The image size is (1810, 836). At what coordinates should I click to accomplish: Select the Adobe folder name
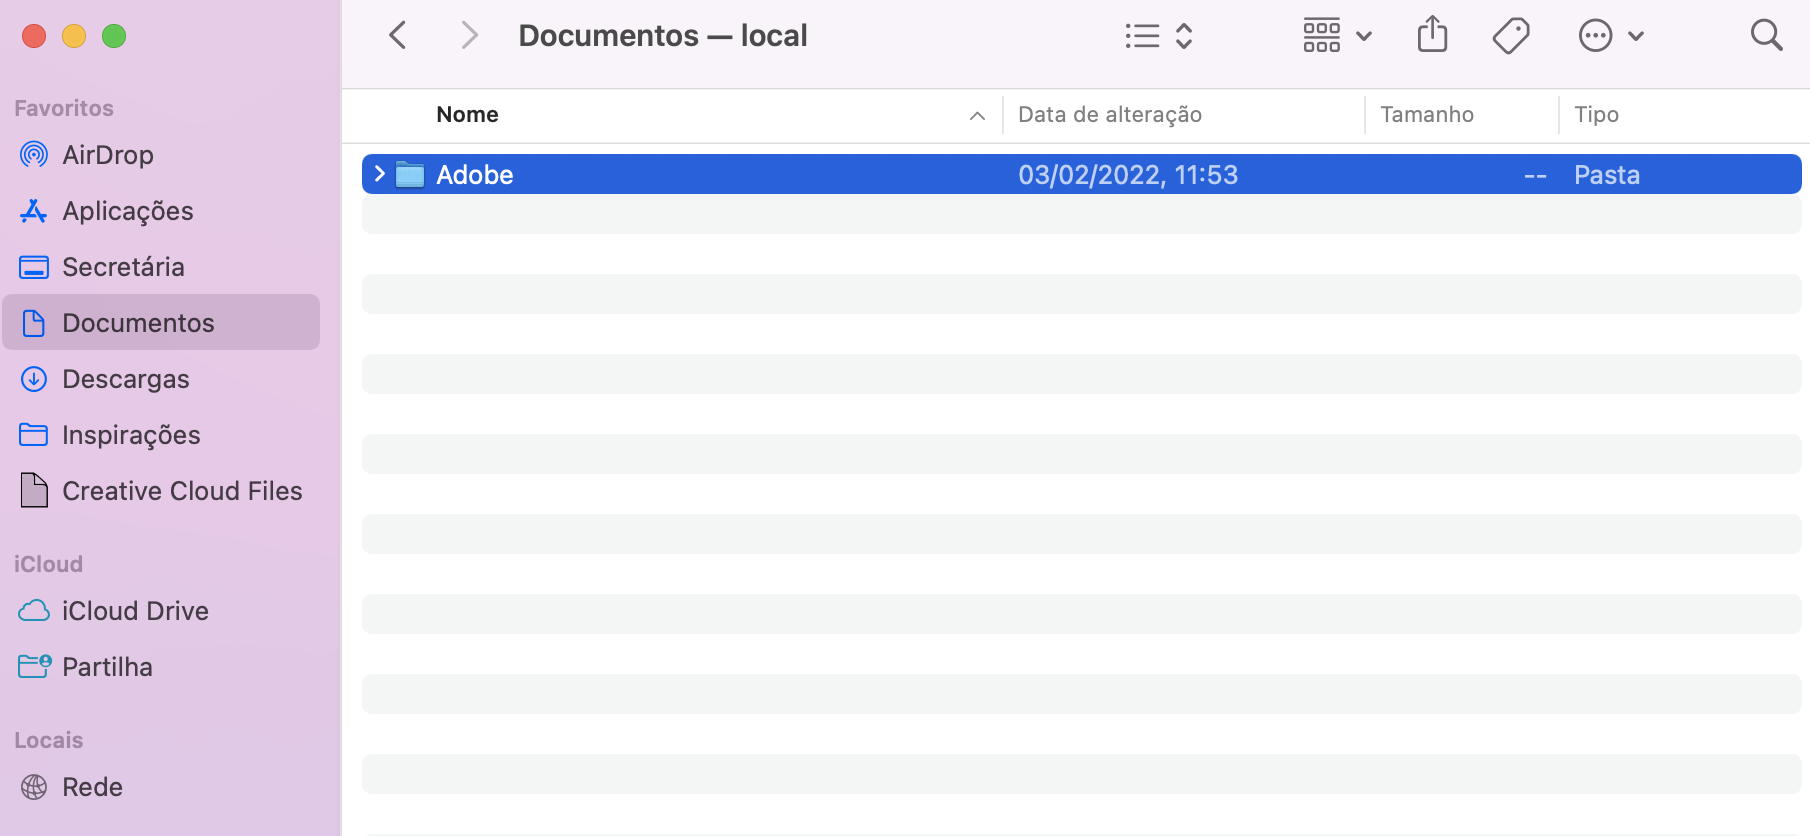[475, 175]
